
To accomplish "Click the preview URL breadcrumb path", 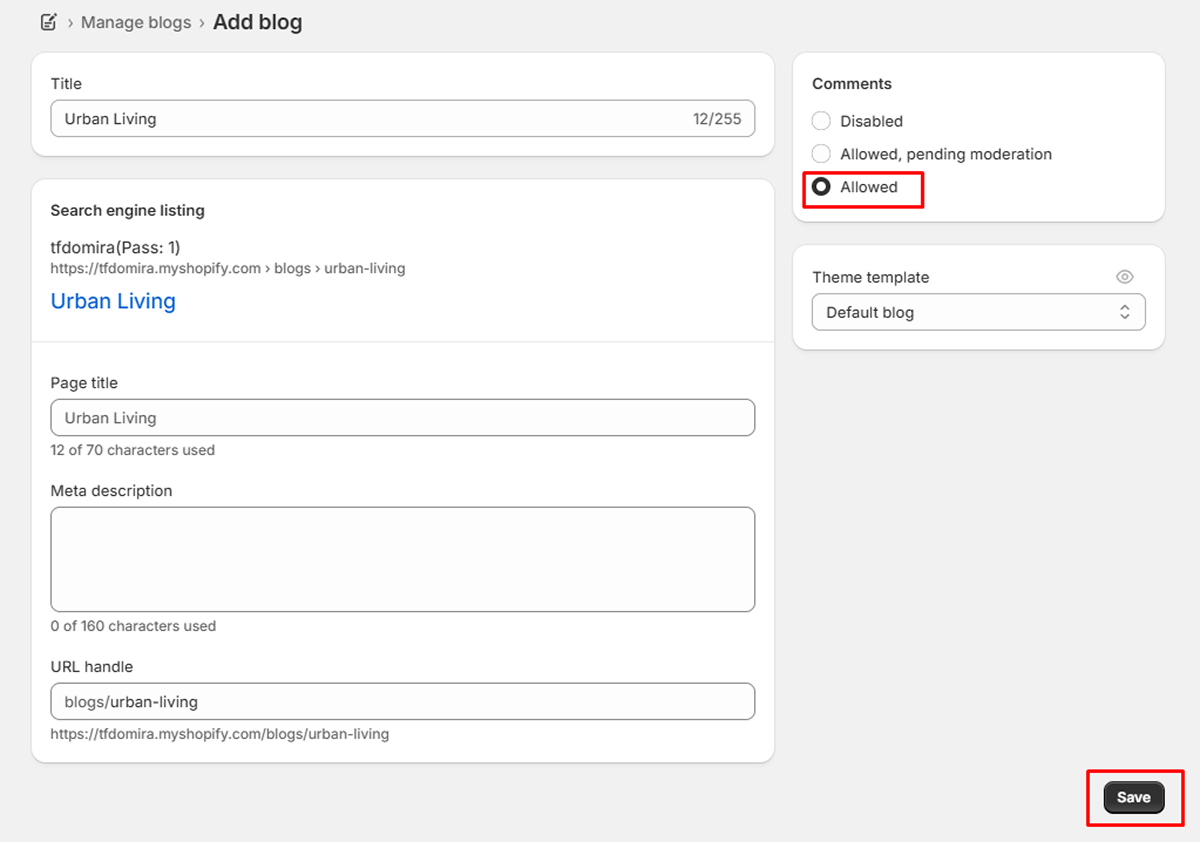I will click(x=228, y=268).
